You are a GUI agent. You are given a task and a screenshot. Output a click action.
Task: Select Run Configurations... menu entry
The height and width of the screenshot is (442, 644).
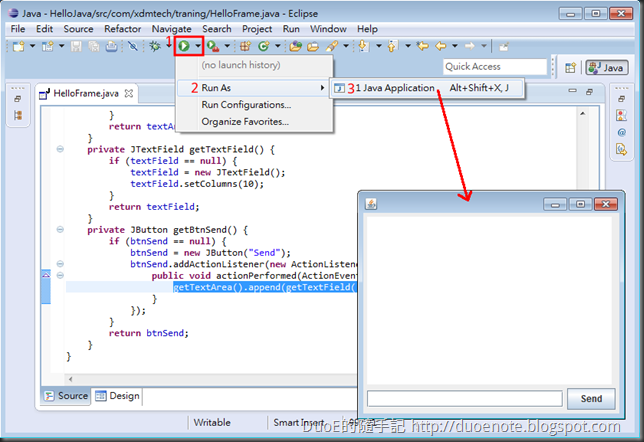[246, 105]
